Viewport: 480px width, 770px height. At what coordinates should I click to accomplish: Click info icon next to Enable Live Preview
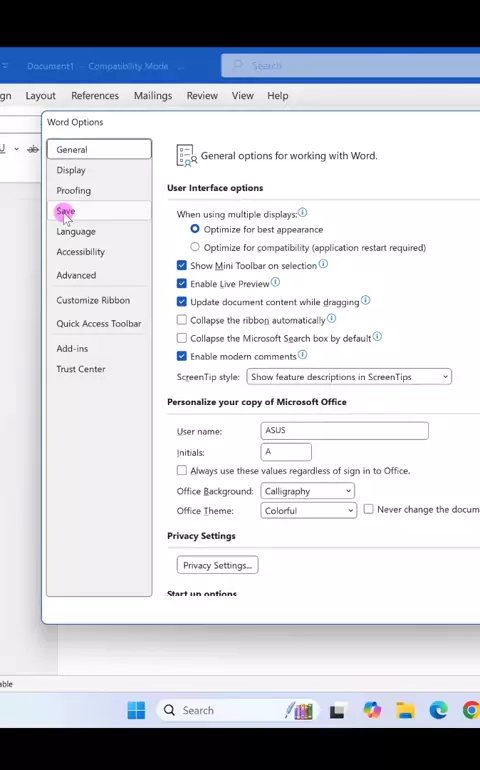[x=276, y=282]
